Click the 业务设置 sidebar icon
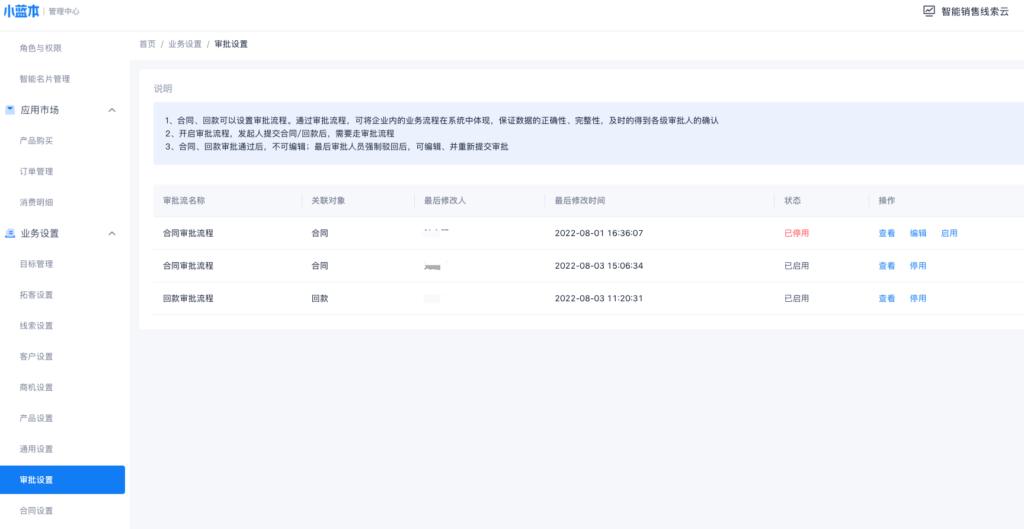This screenshot has height=529, width=1024. (9, 234)
